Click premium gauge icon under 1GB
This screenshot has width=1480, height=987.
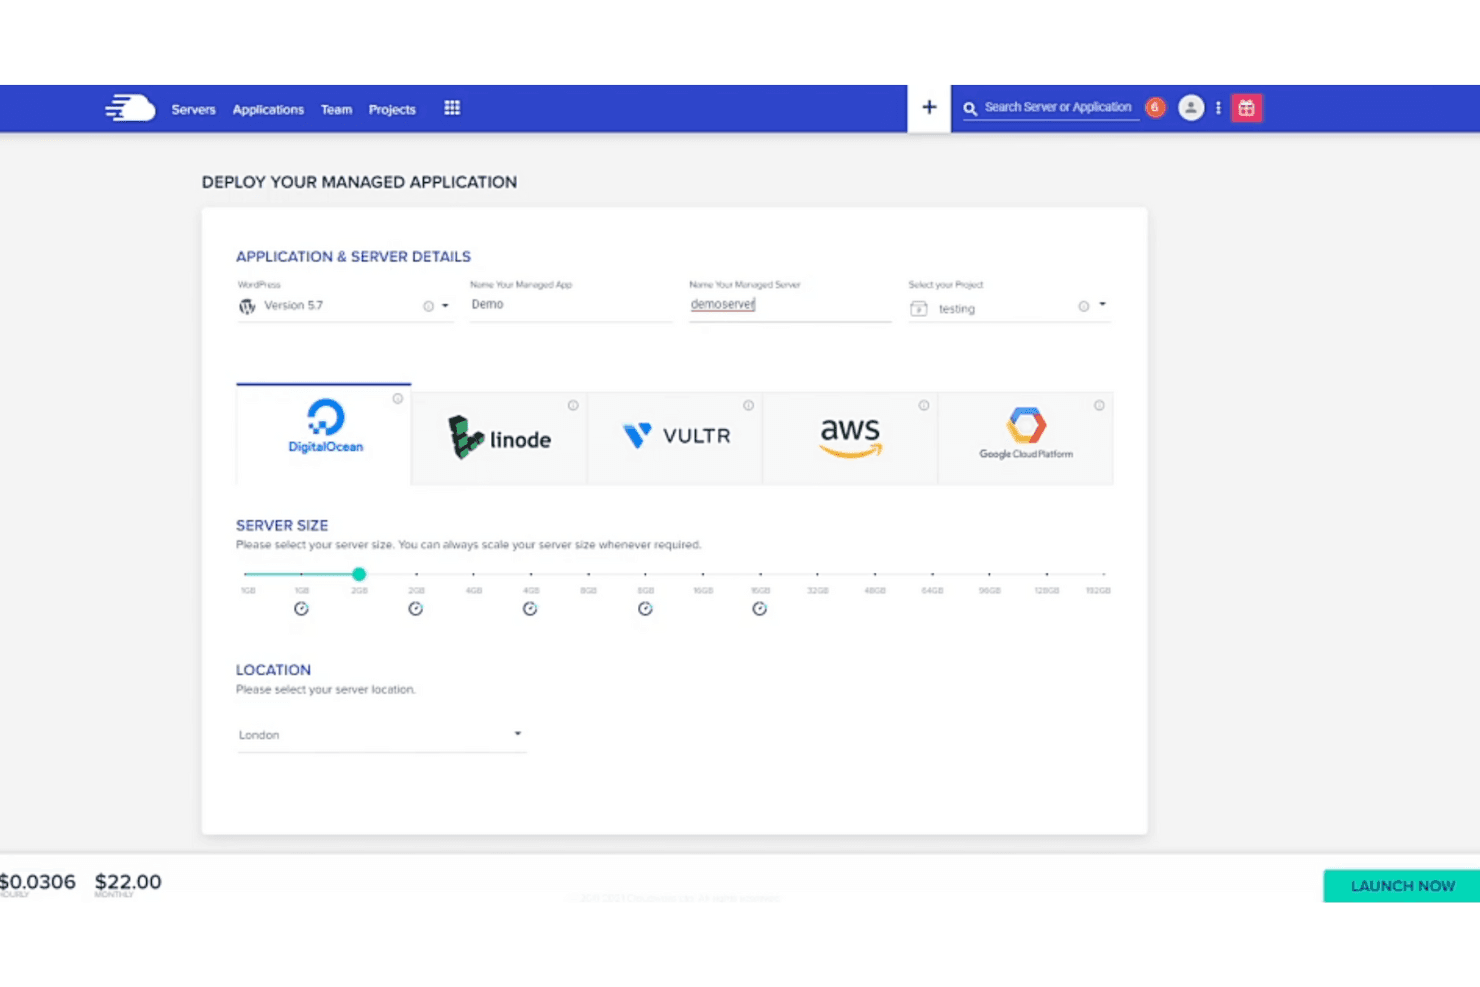coord(301,609)
